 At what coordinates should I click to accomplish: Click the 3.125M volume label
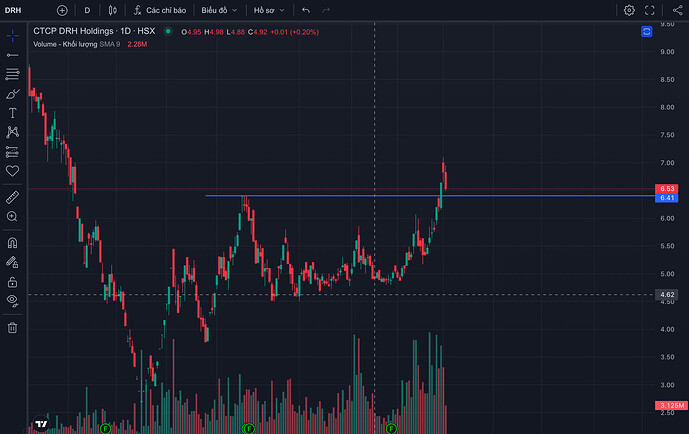[671, 405]
